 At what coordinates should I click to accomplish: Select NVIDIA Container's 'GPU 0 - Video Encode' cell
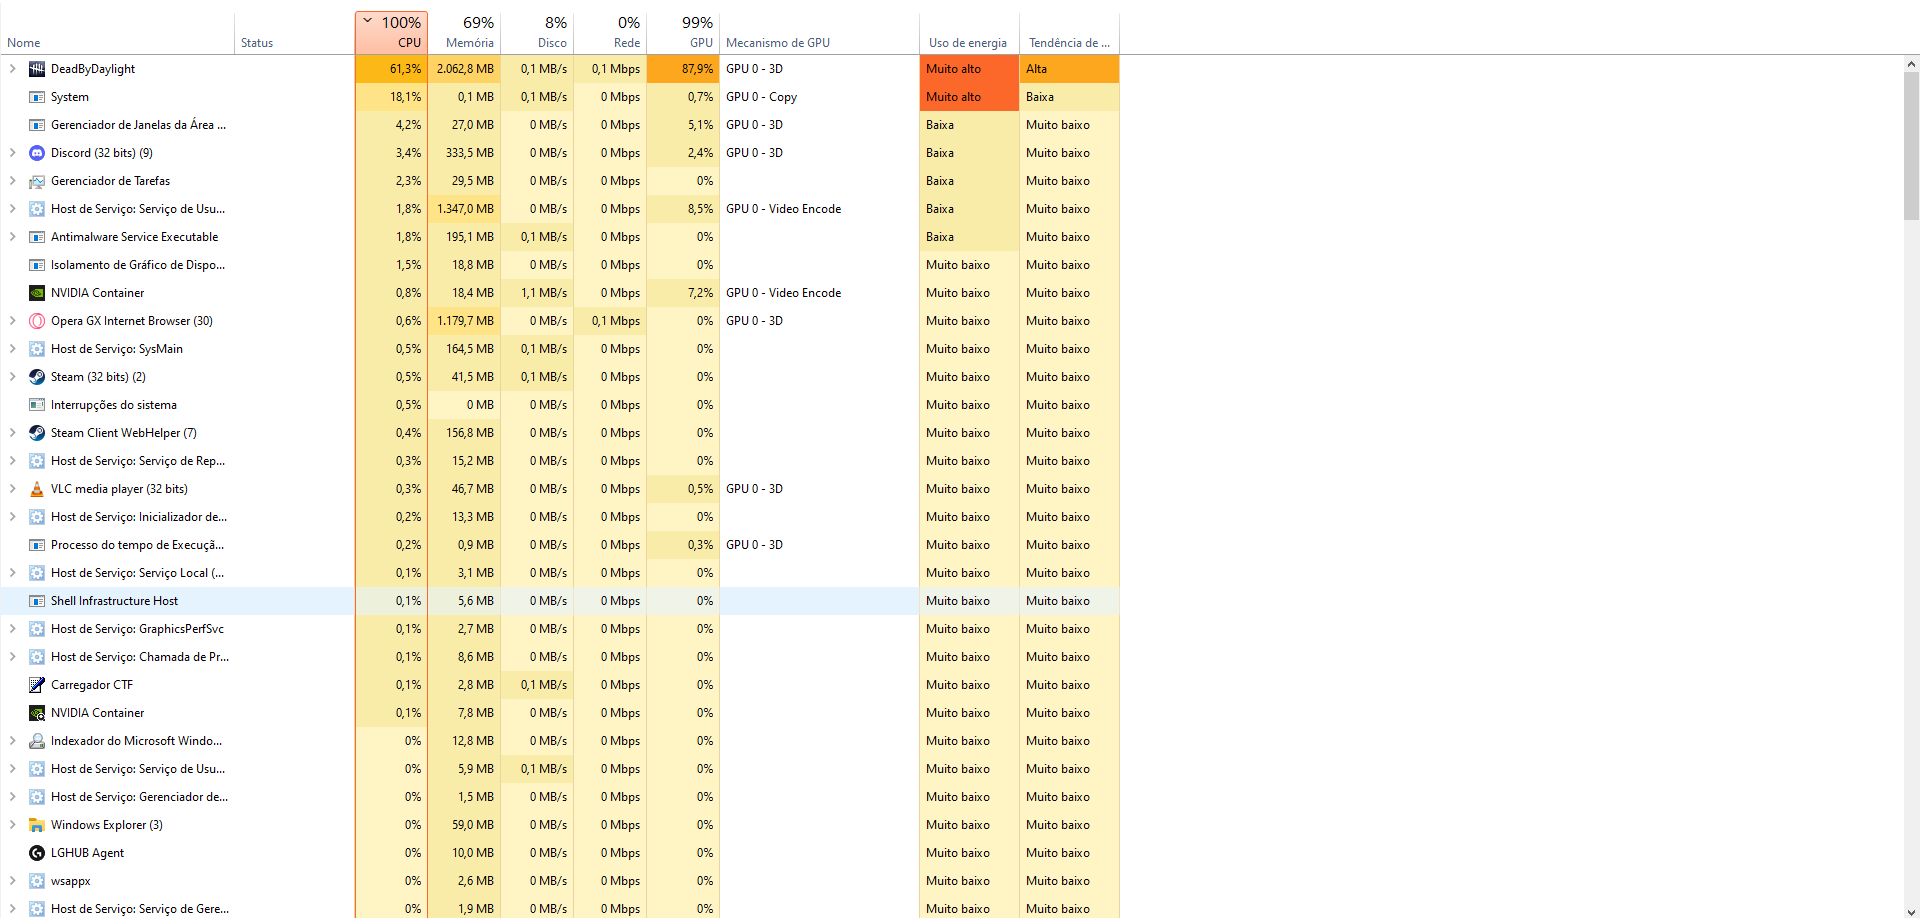tap(819, 293)
